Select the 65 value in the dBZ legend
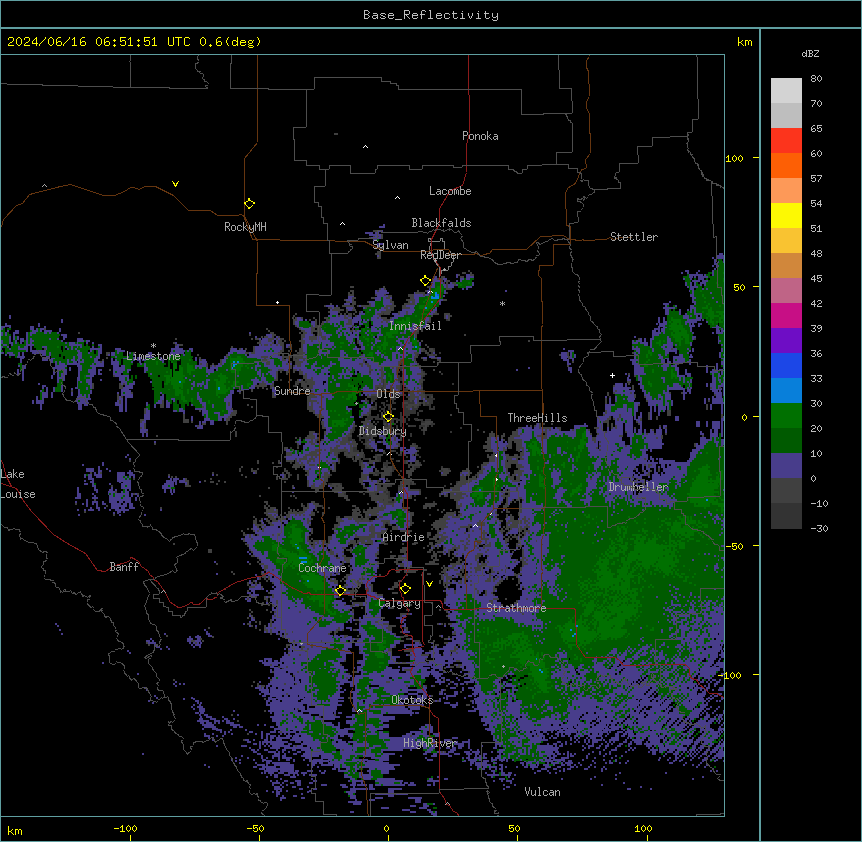This screenshot has width=862, height=842. click(x=816, y=129)
